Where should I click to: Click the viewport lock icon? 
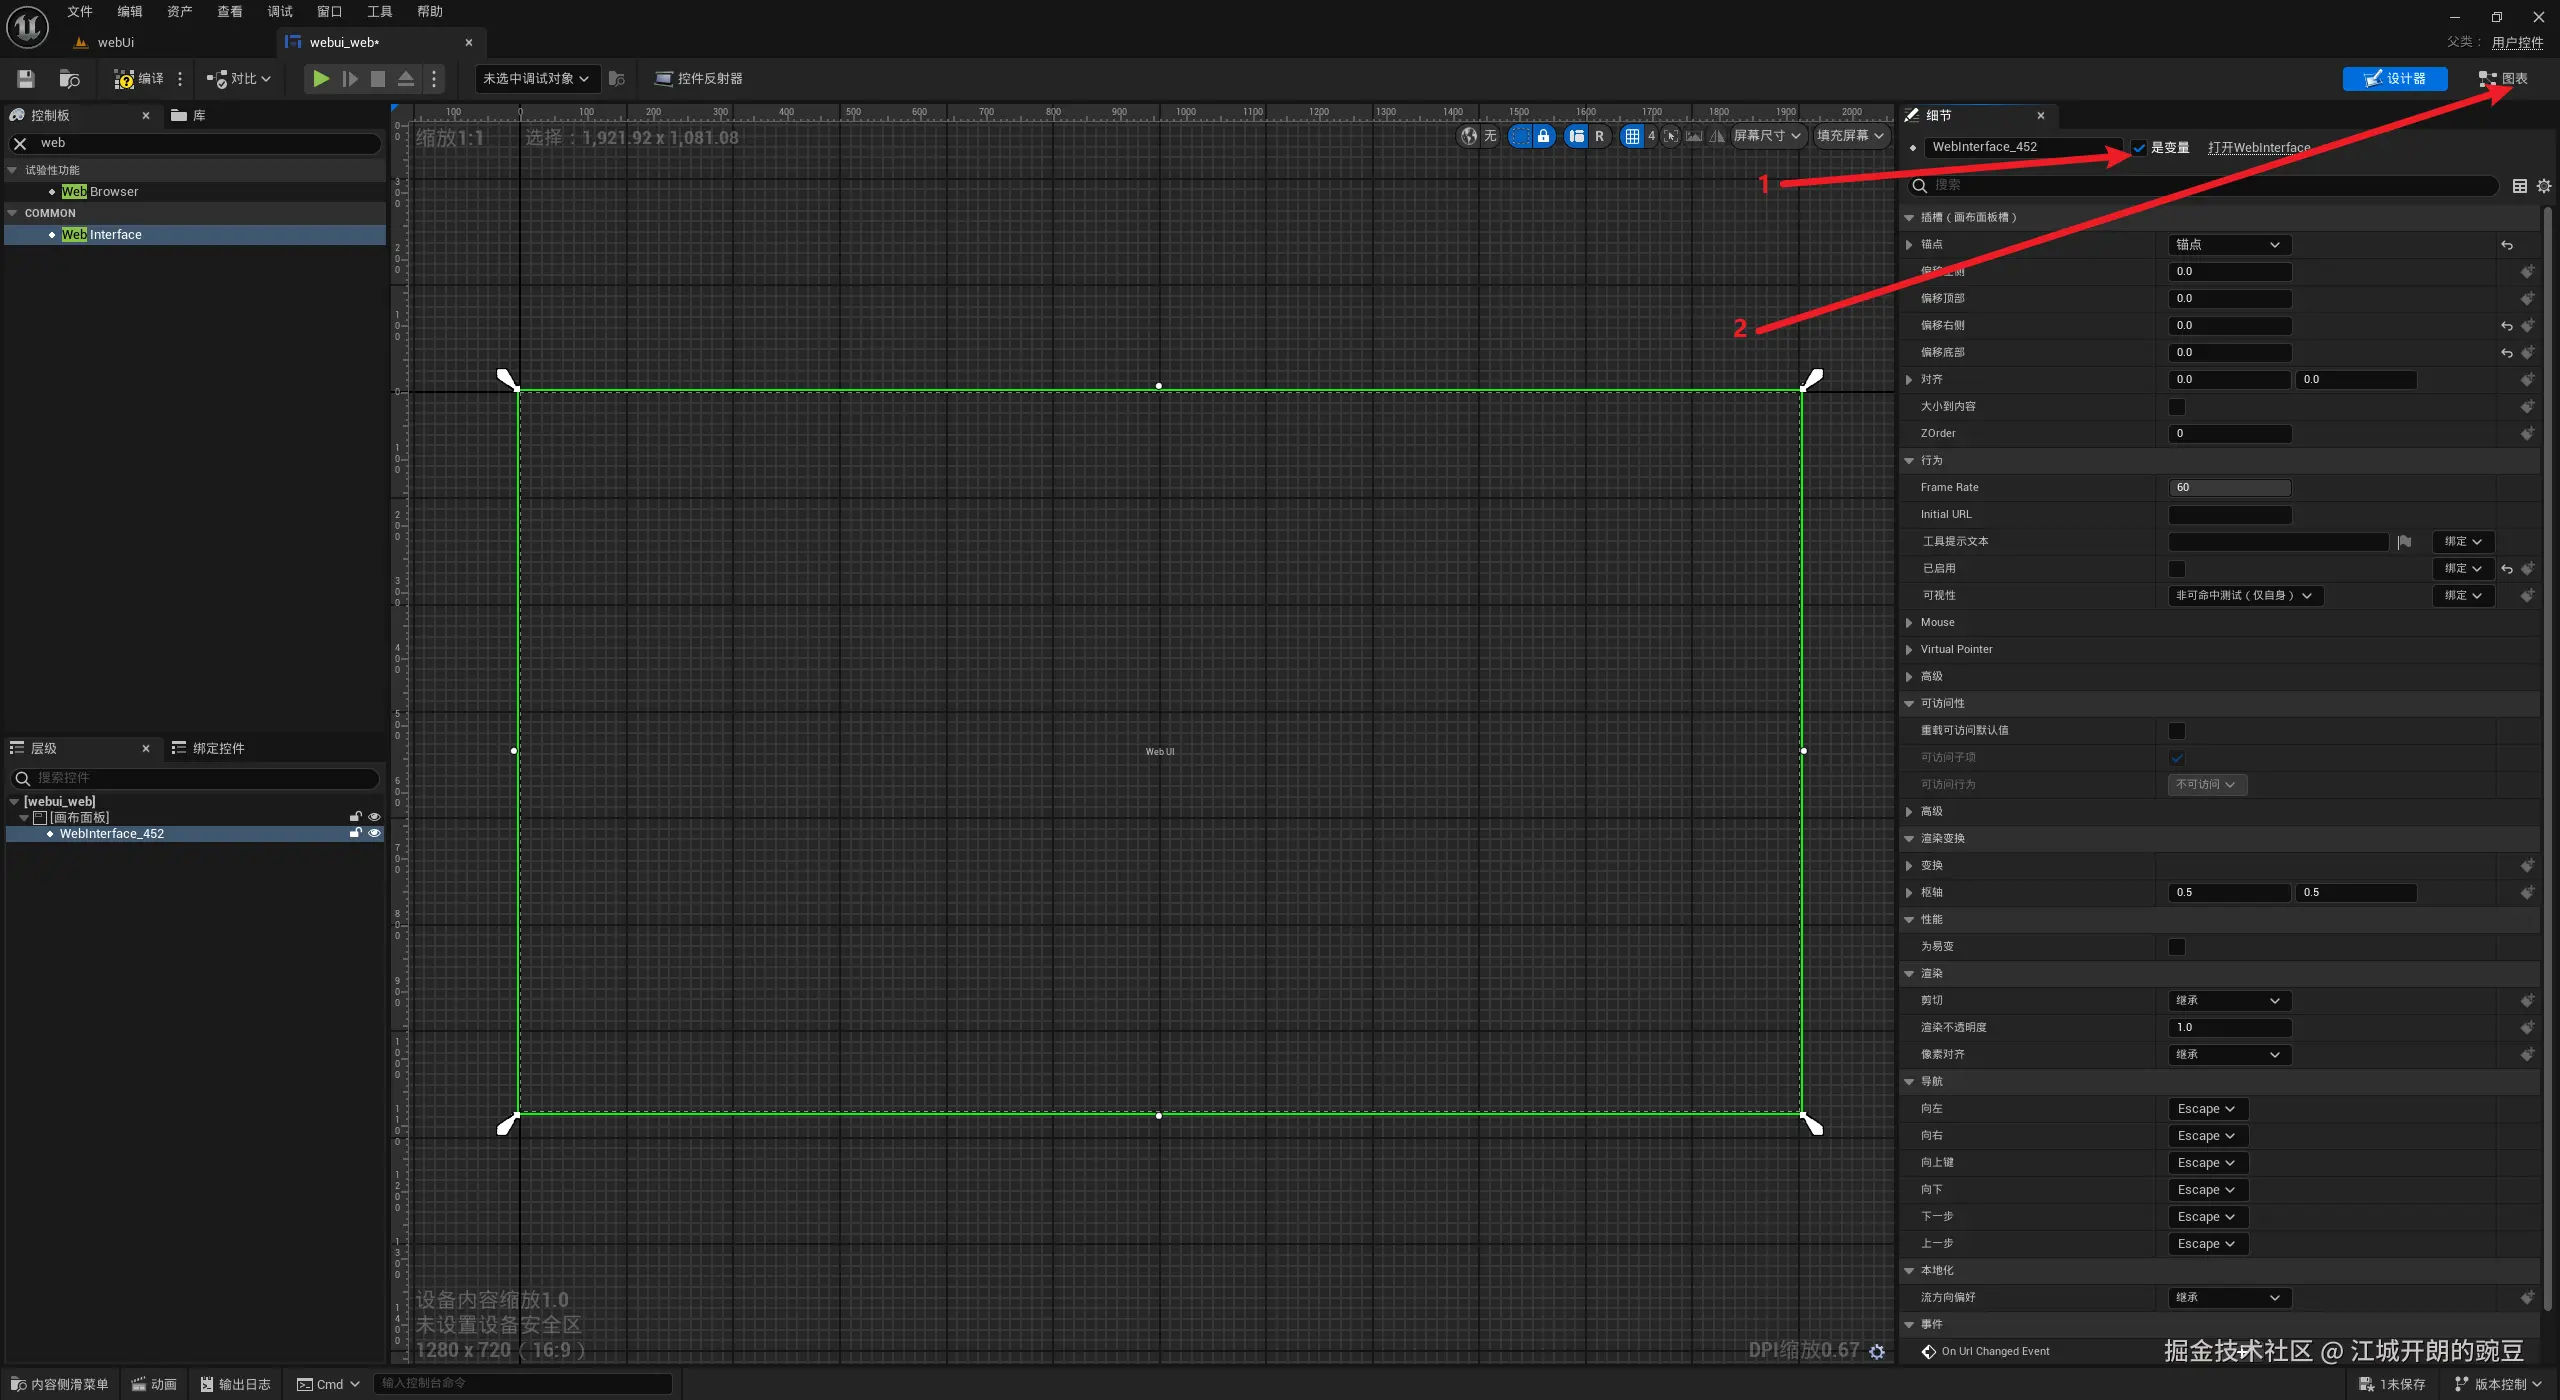1544,136
